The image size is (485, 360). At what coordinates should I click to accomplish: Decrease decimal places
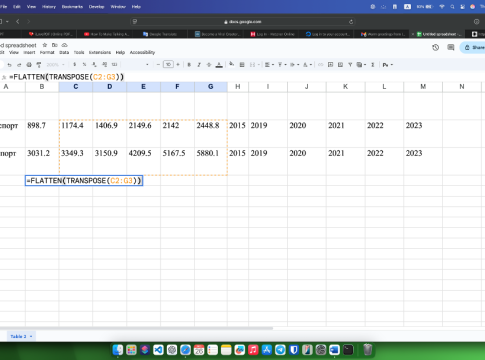click(x=94, y=65)
